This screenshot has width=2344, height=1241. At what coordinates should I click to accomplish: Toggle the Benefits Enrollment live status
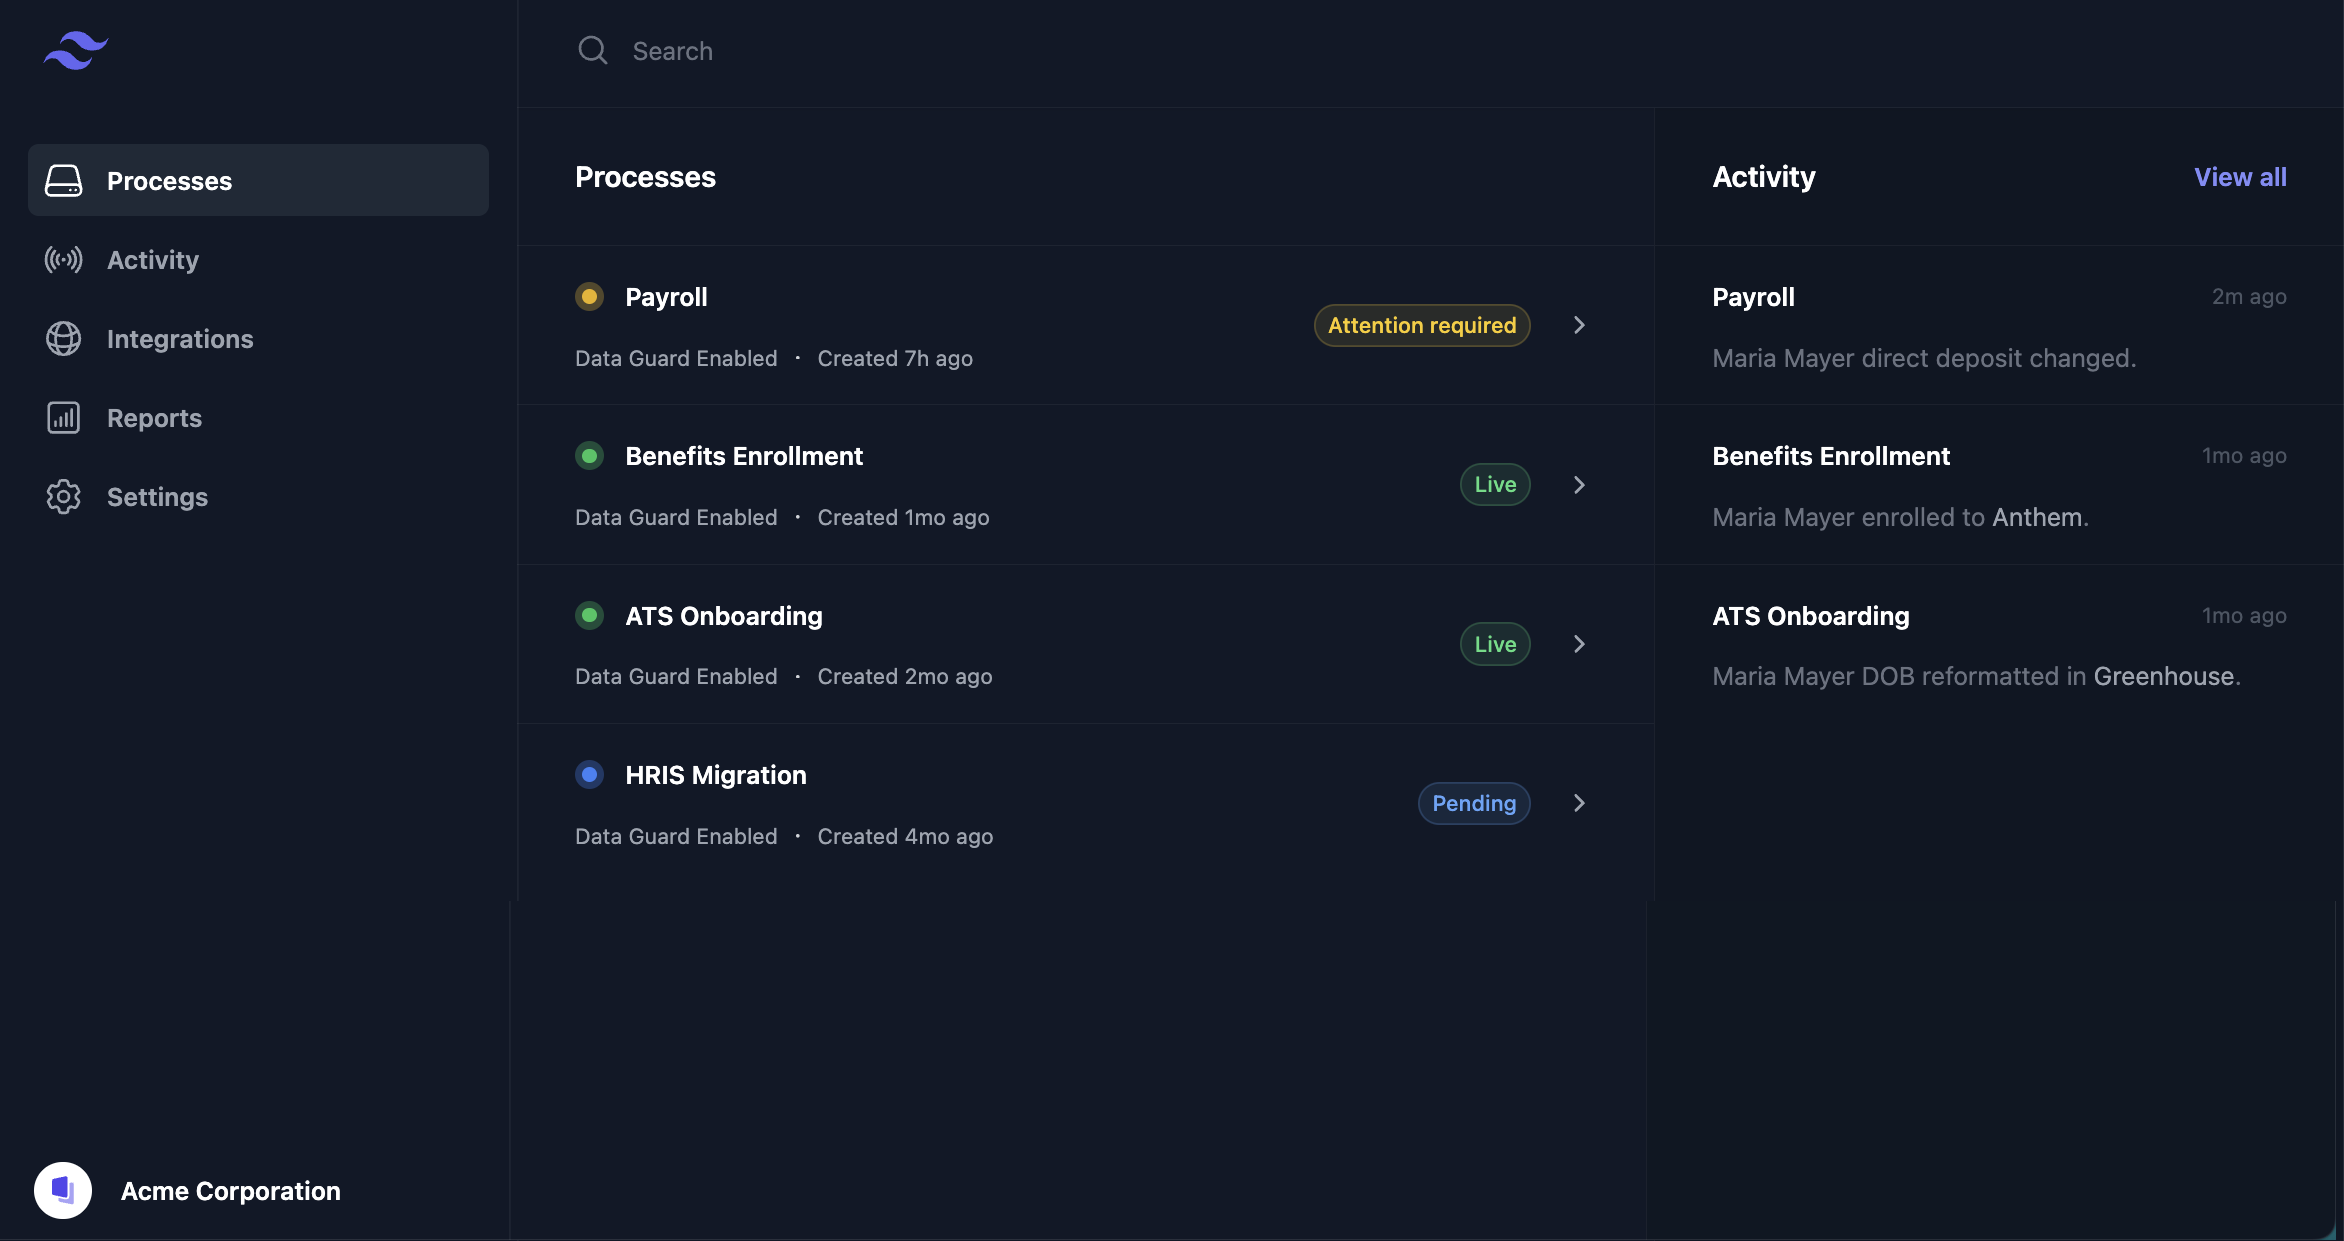coord(1494,483)
